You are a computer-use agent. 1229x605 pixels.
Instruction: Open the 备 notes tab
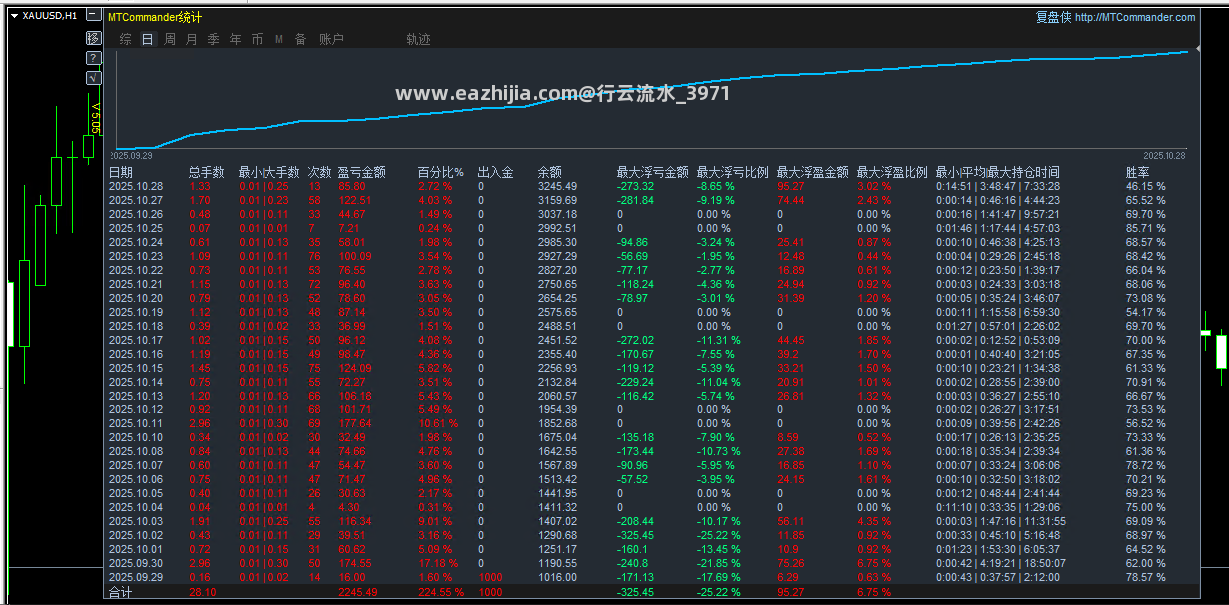click(300, 39)
